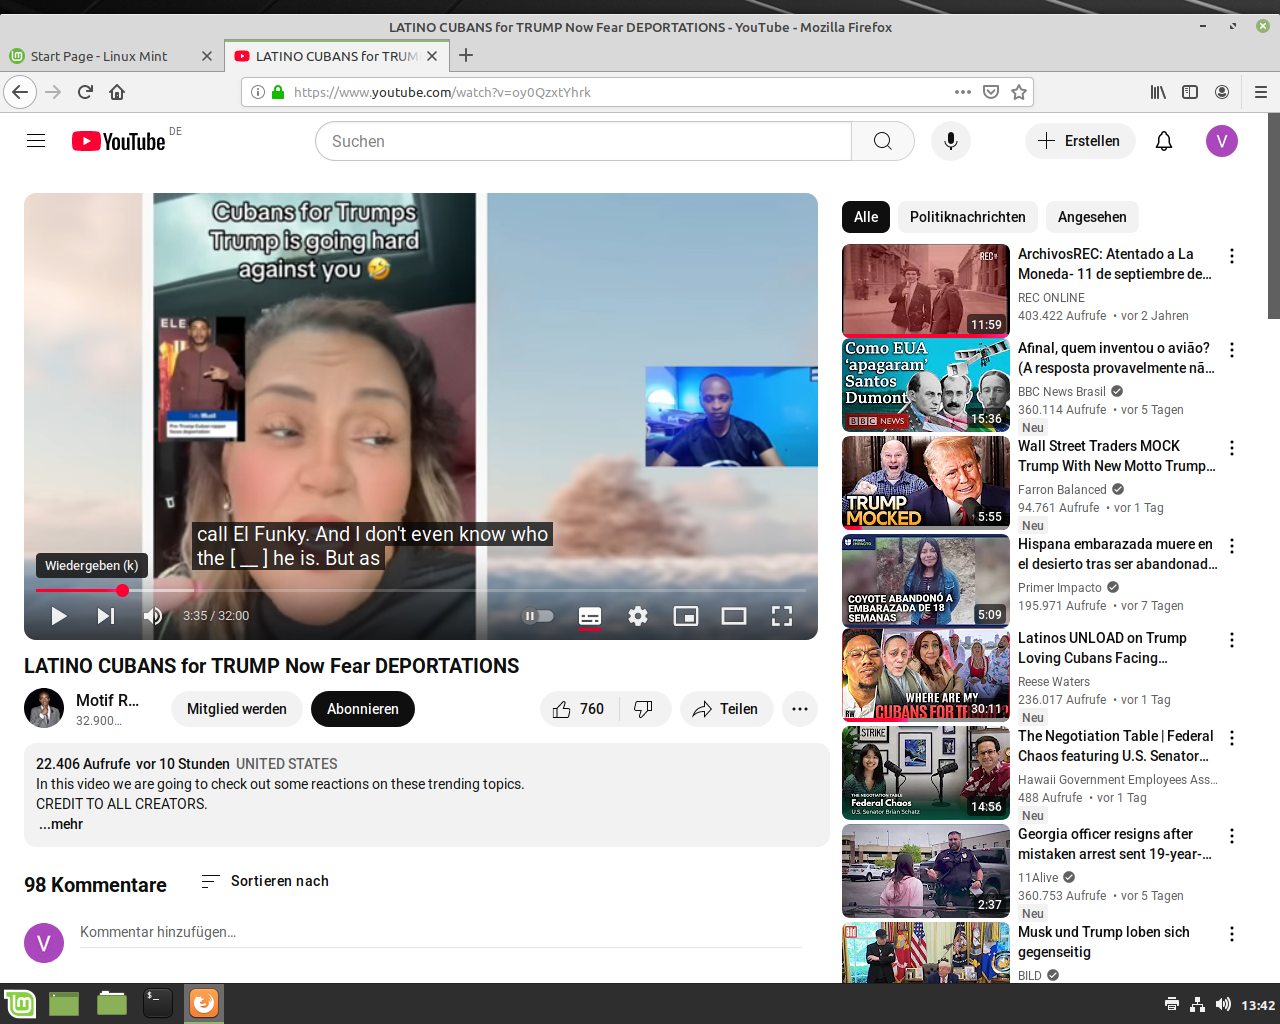Screen dimensions: 1280x1024
Task: Open the player settings gear
Action: [x=638, y=616]
